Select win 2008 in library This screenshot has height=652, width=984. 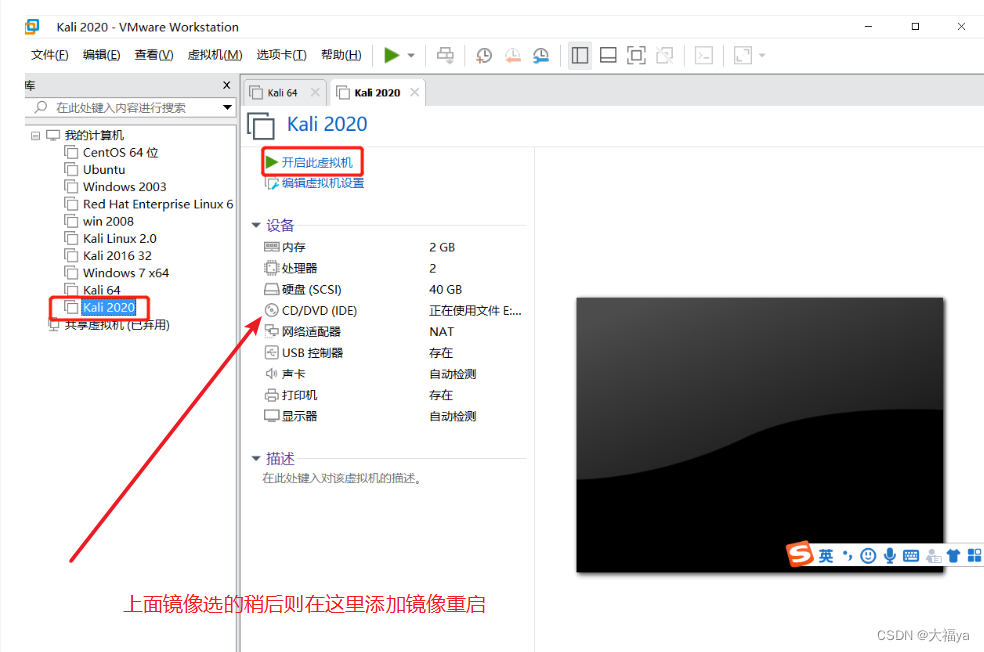point(108,221)
